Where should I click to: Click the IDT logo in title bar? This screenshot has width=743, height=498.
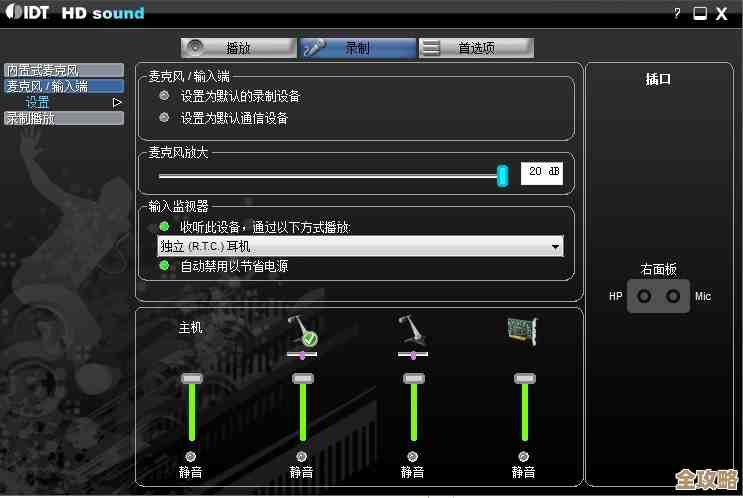(27, 12)
